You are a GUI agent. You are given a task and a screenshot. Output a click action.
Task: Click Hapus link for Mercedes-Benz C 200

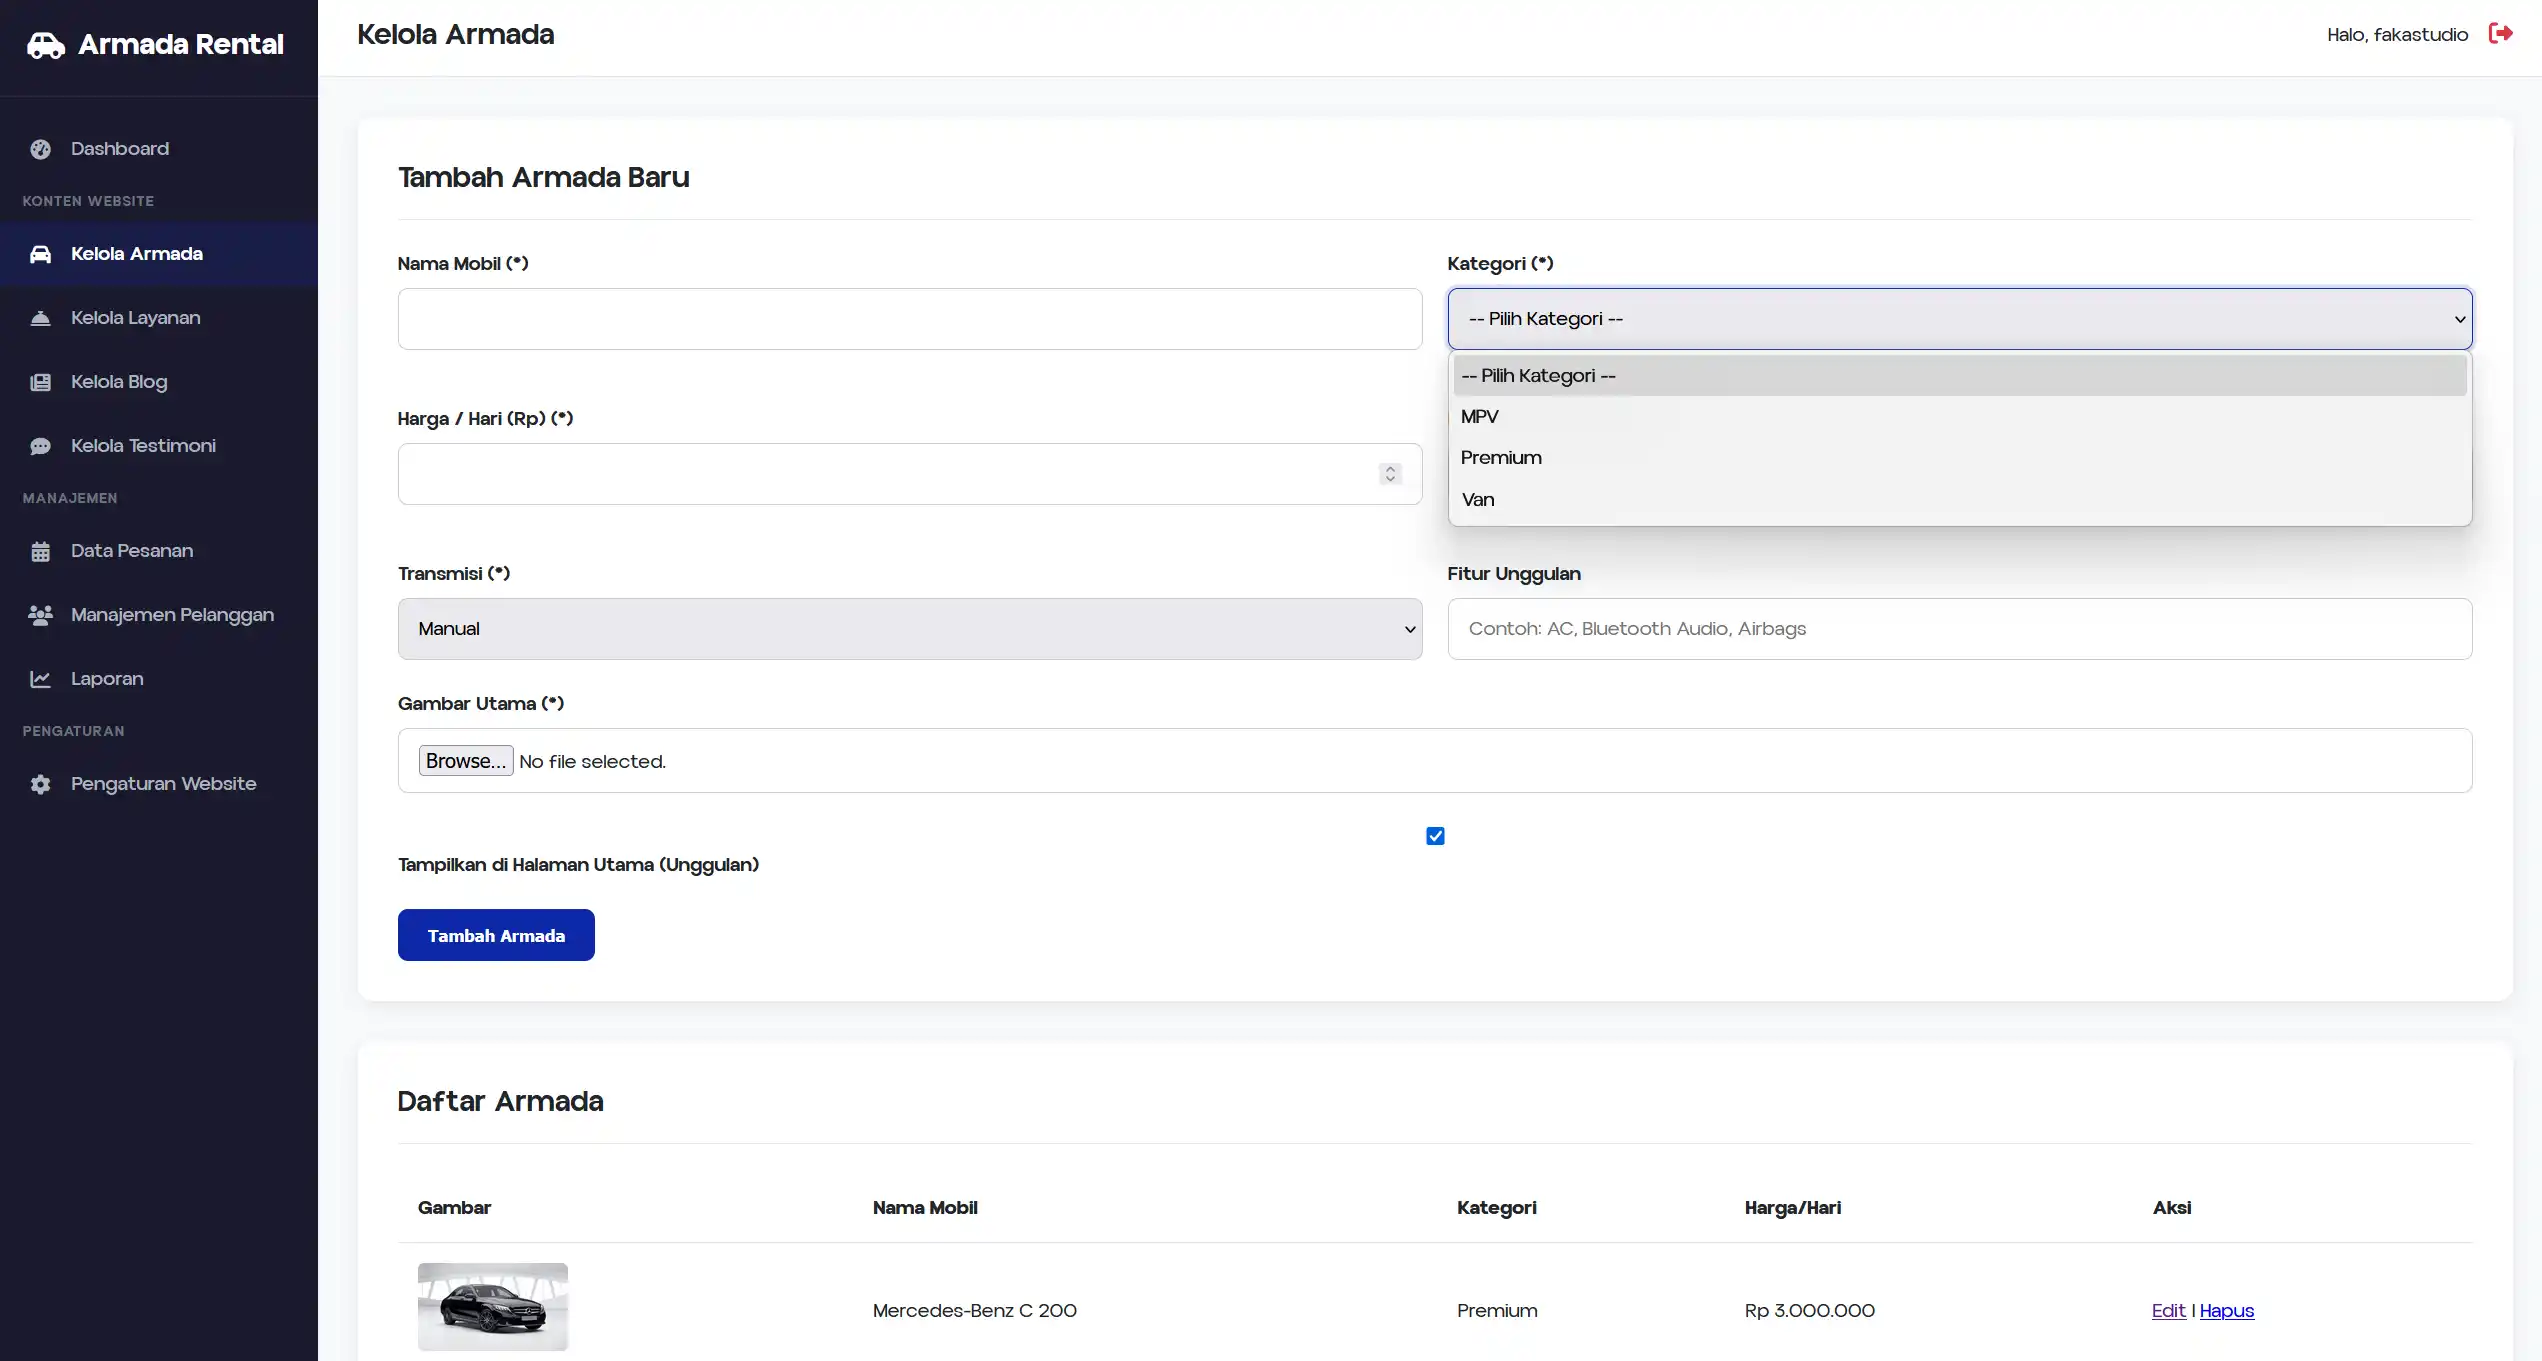point(2226,1311)
